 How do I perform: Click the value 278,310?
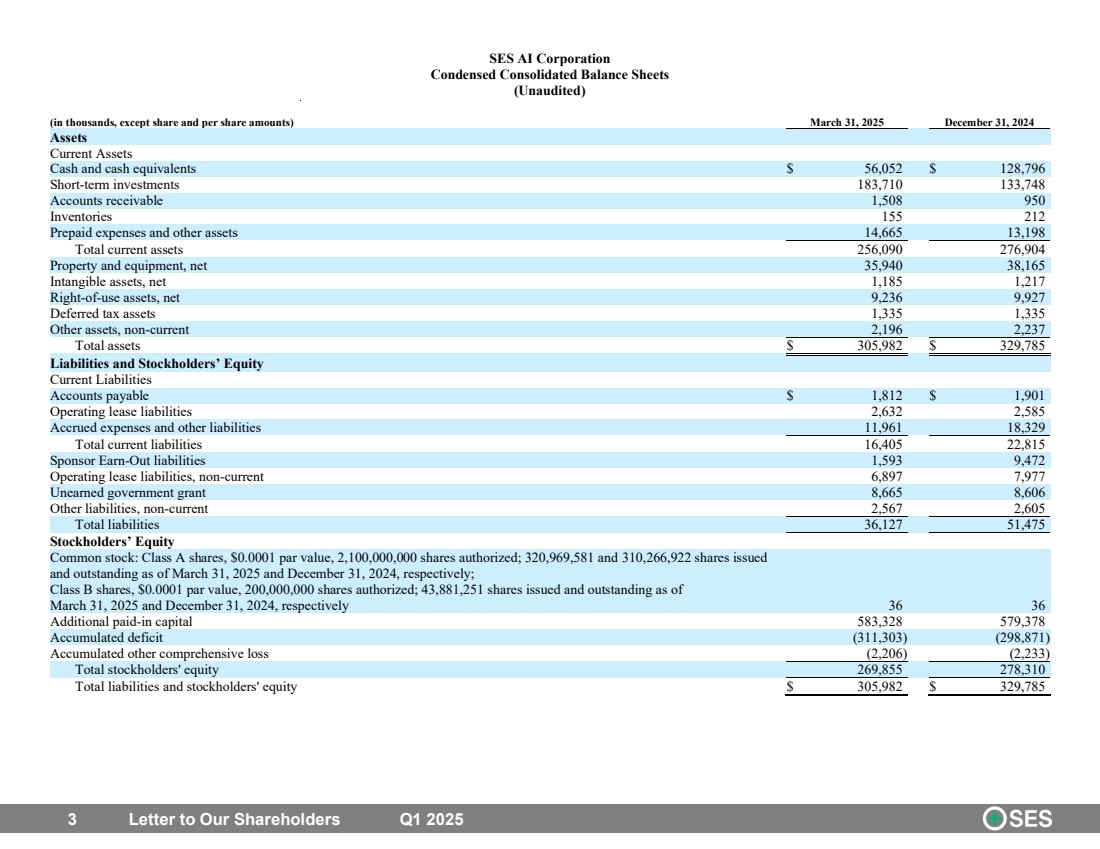[x=1022, y=669]
